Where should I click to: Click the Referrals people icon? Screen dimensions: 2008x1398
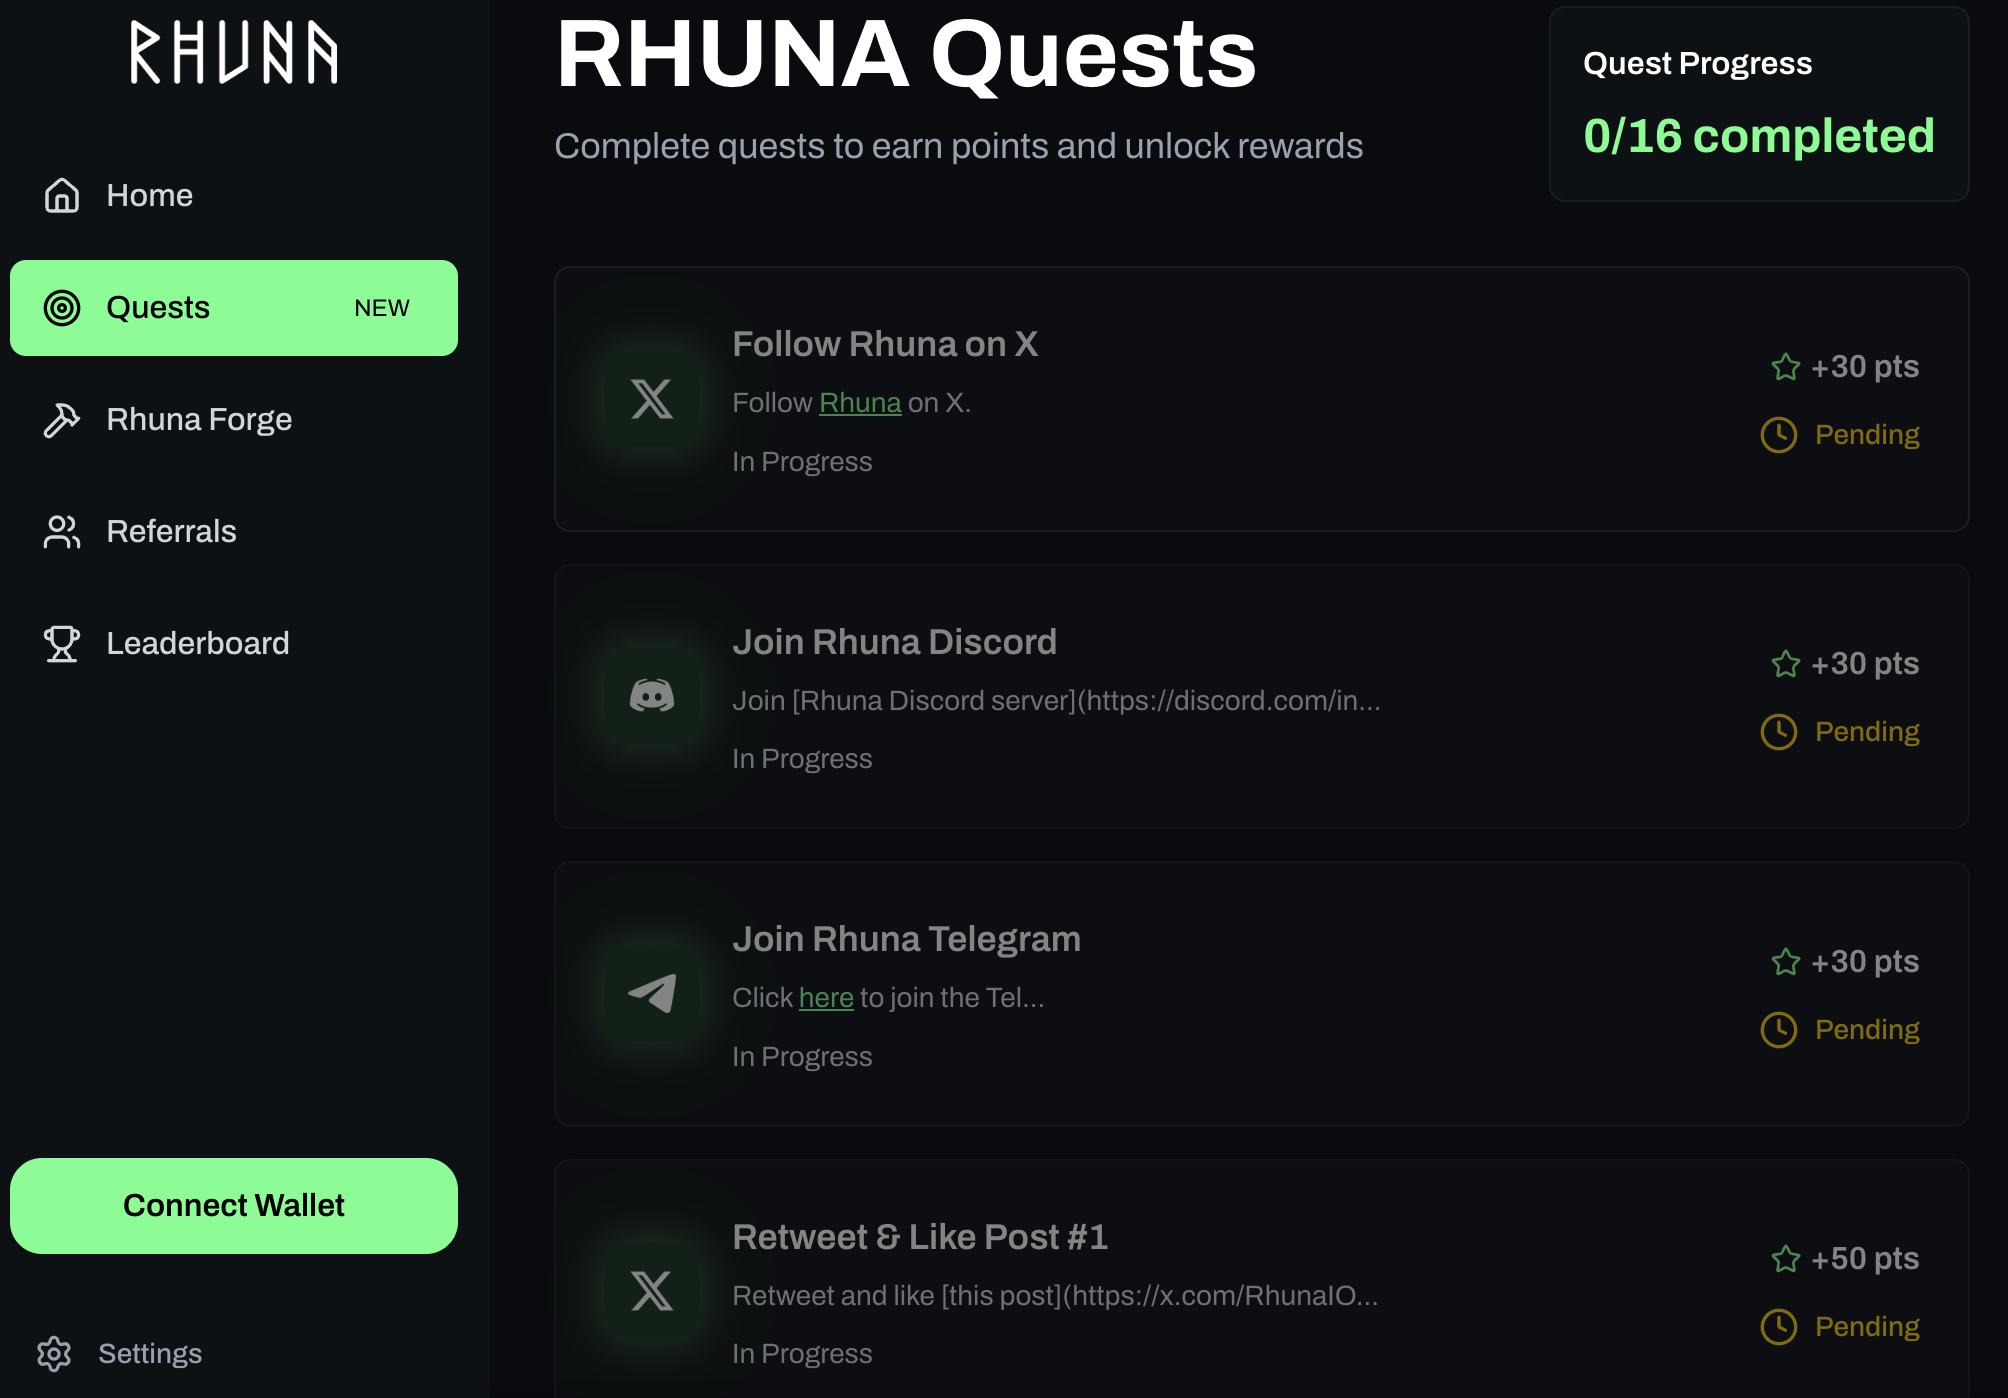pyautogui.click(x=62, y=532)
